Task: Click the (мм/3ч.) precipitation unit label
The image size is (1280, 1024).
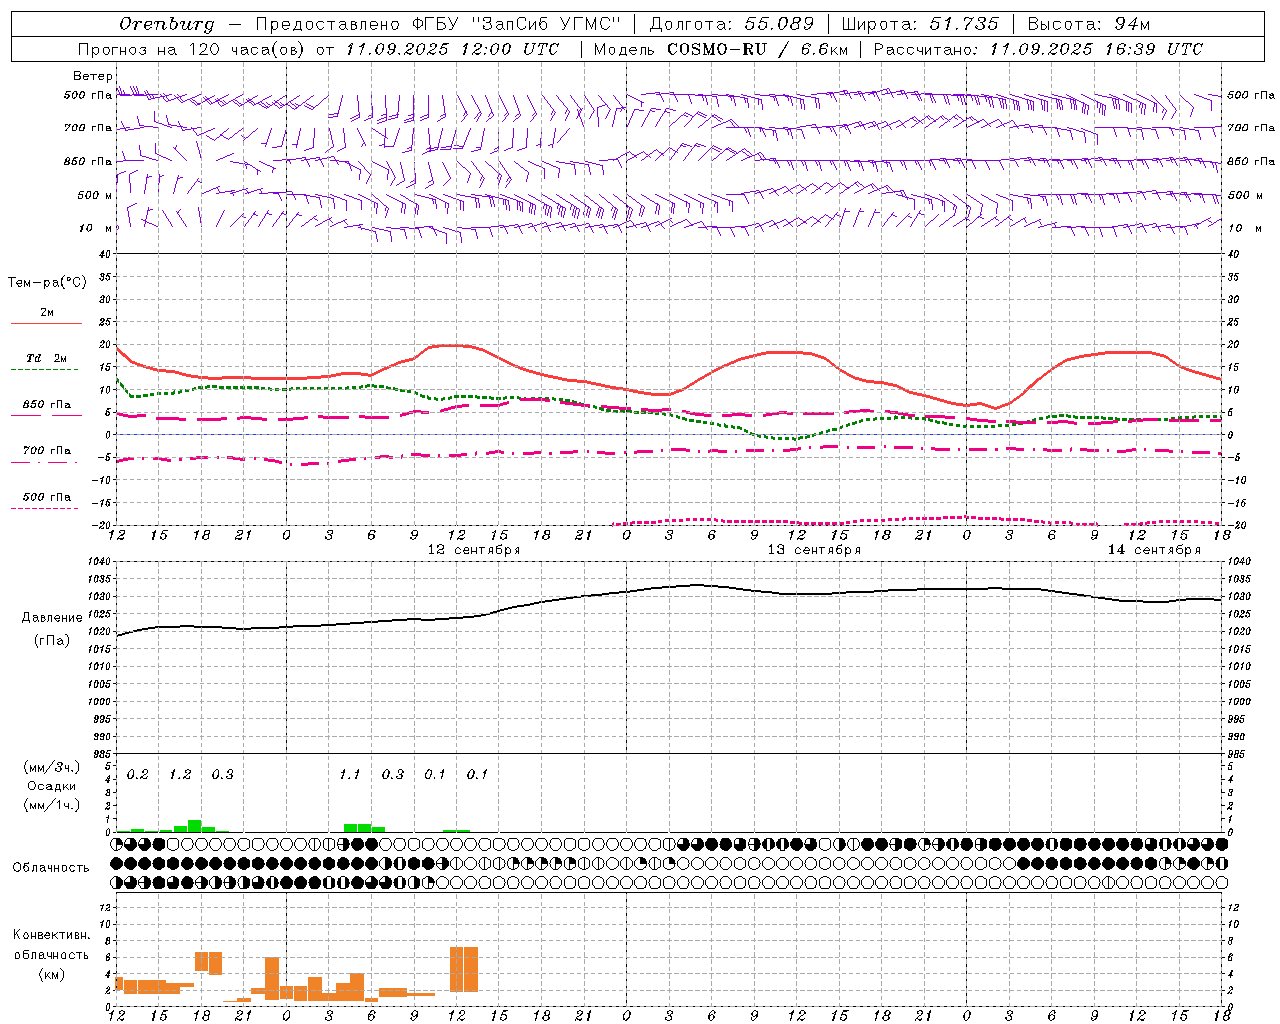Action: [52, 767]
